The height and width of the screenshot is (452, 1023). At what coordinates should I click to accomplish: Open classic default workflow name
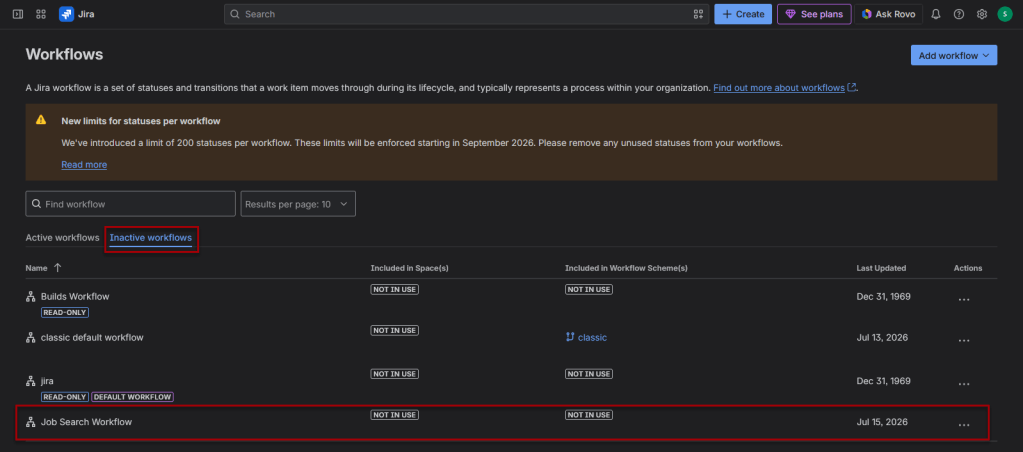[x=92, y=337]
